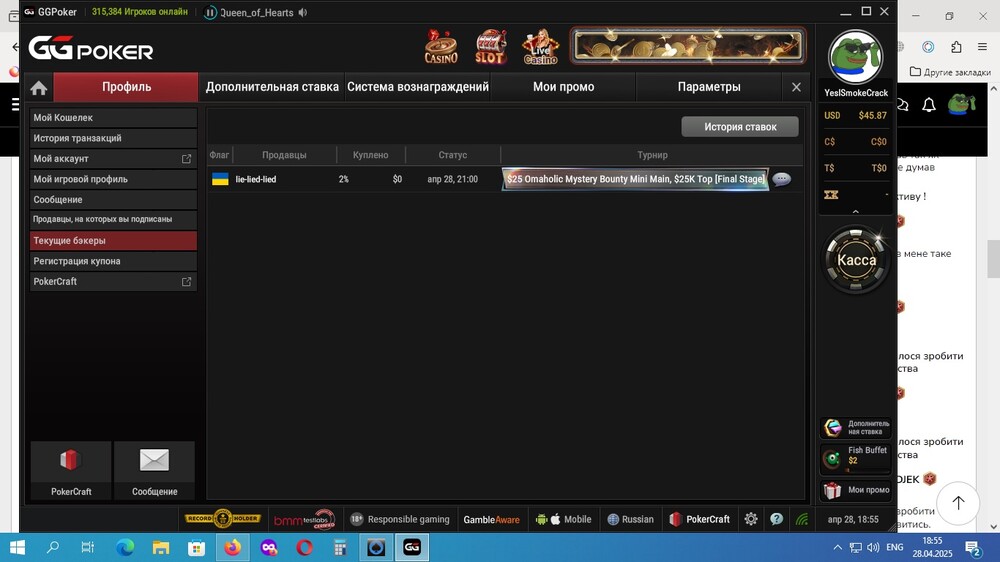
Task: Select Сообщение in the sidebar list
Action: [x=113, y=200]
